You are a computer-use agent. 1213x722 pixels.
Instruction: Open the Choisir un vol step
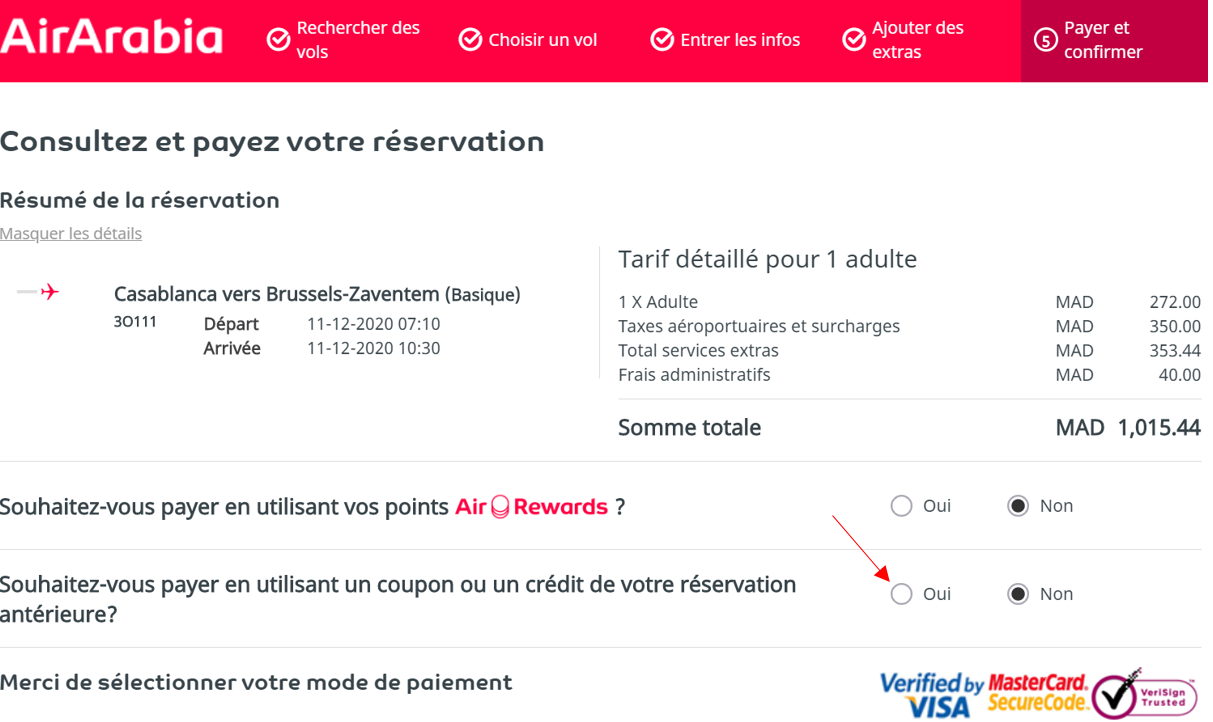point(542,40)
